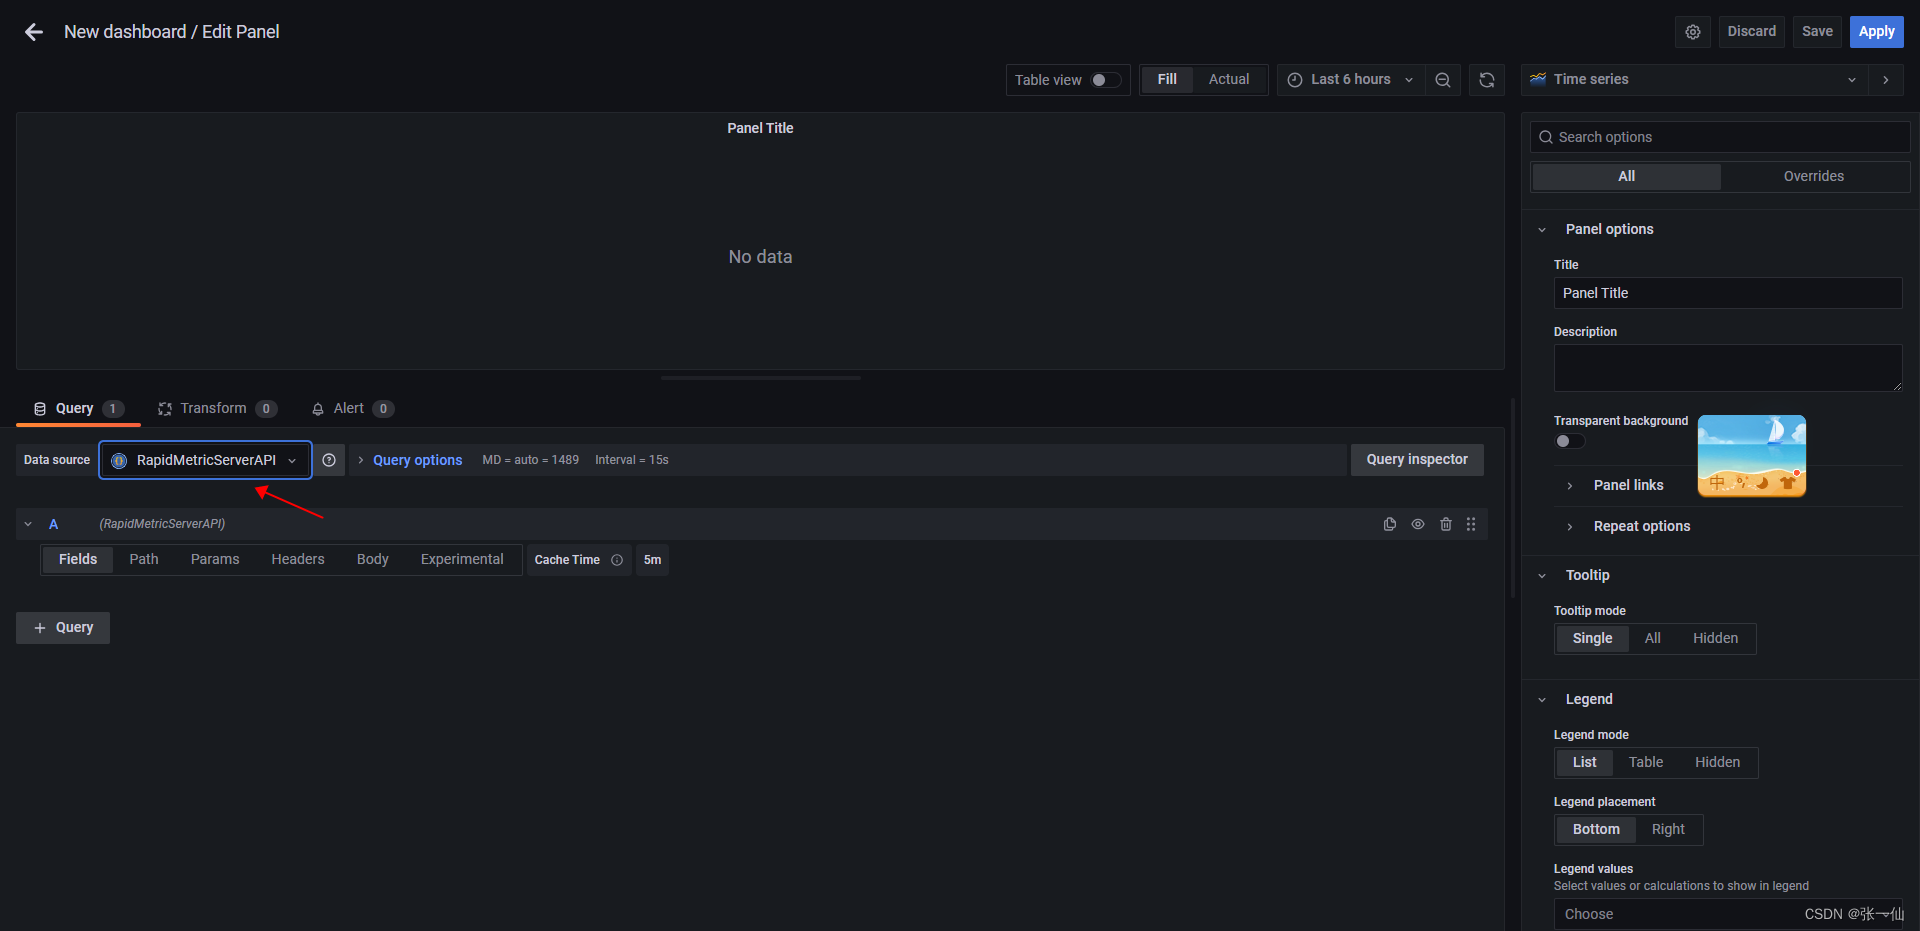
Task: Click the Query inspector button
Action: pos(1416,459)
